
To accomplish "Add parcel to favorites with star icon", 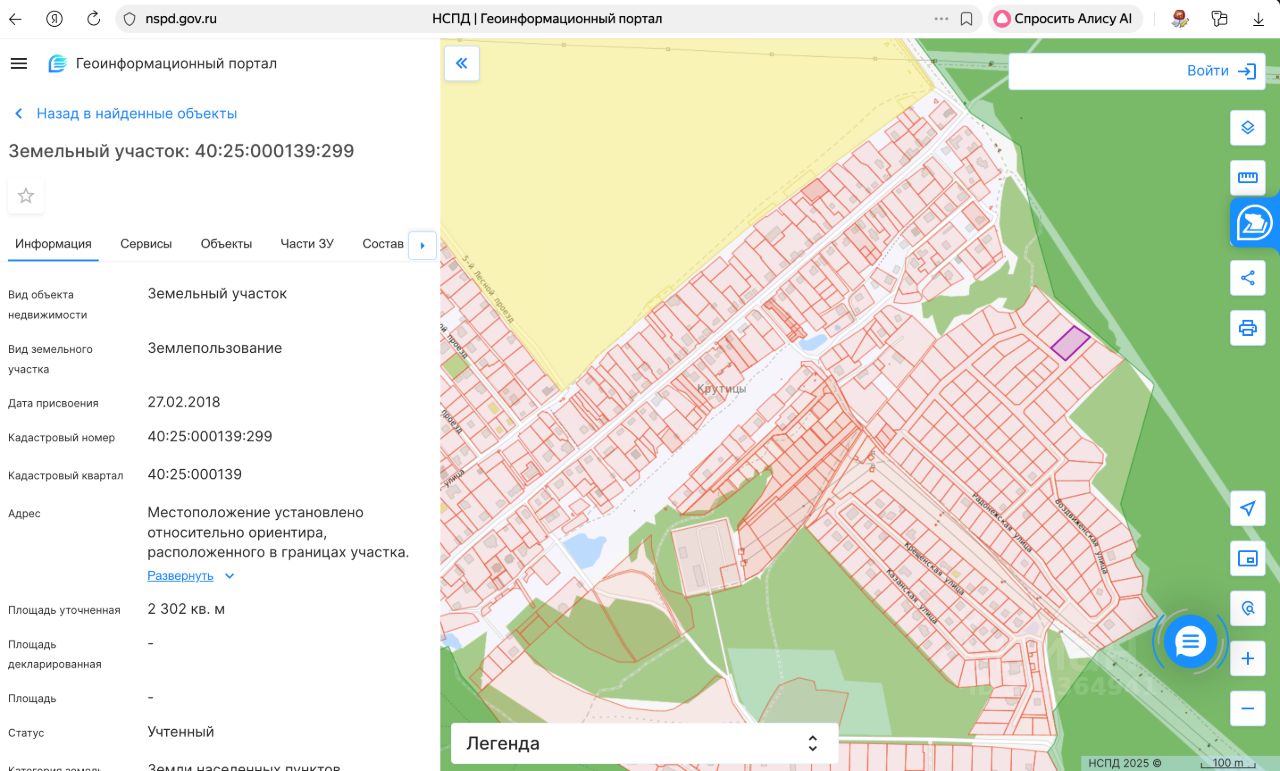I will [x=26, y=196].
